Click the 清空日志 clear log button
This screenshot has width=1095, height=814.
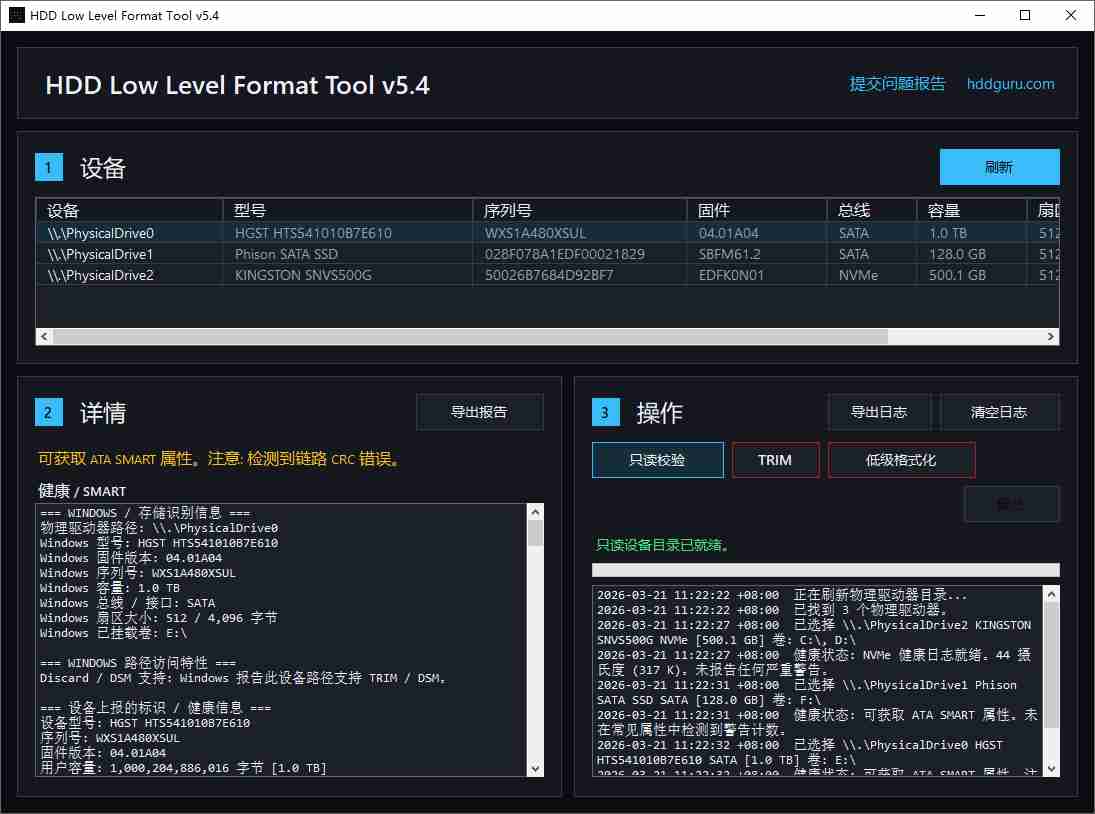tap(1000, 411)
